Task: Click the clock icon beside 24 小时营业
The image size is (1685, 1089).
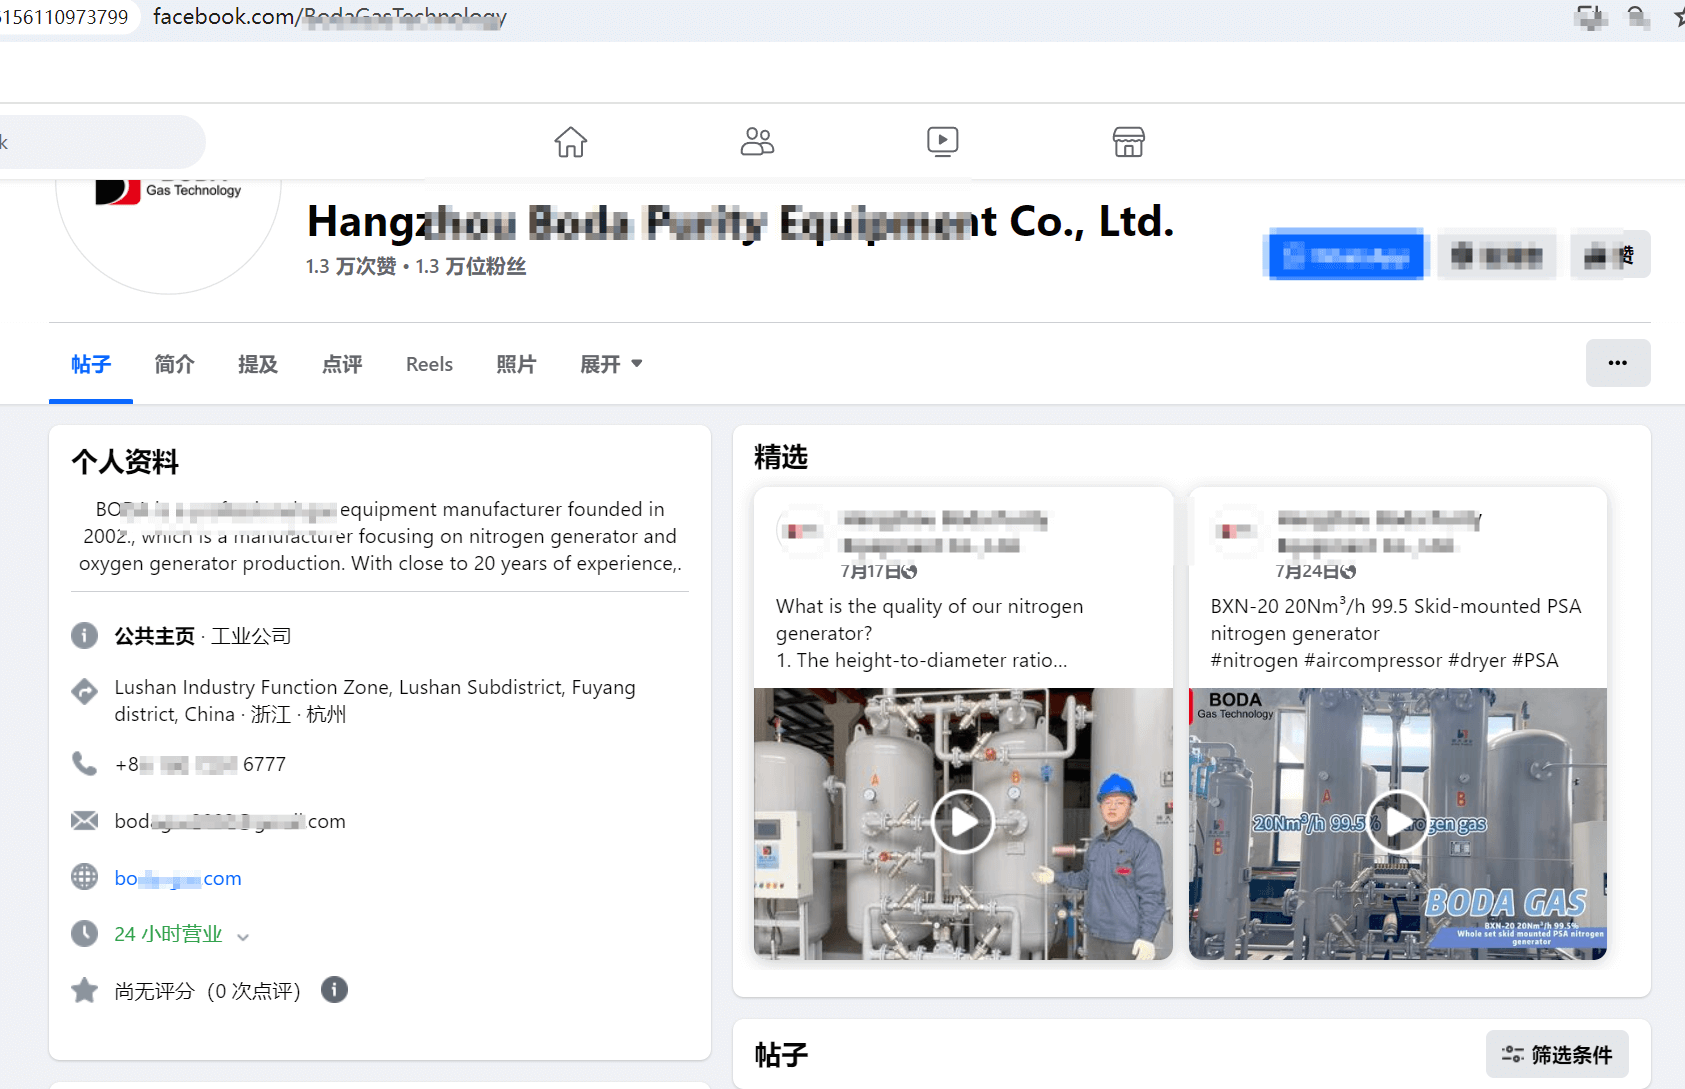Action: tap(85, 934)
